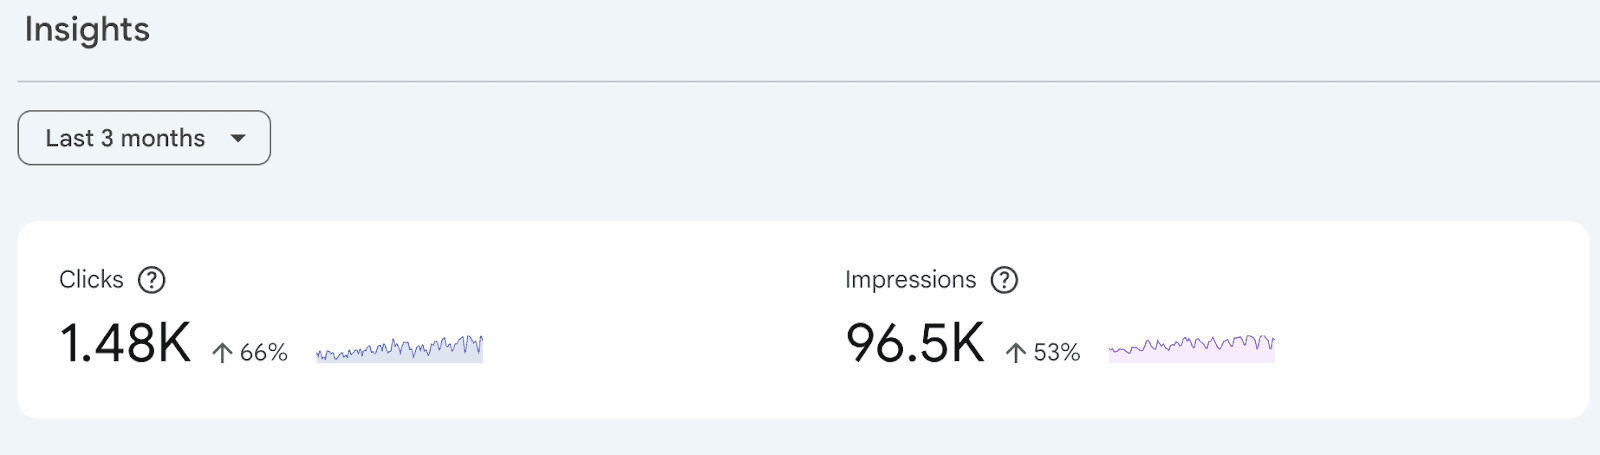Select the 1.48K clicks value
1600x455 pixels.
point(125,343)
